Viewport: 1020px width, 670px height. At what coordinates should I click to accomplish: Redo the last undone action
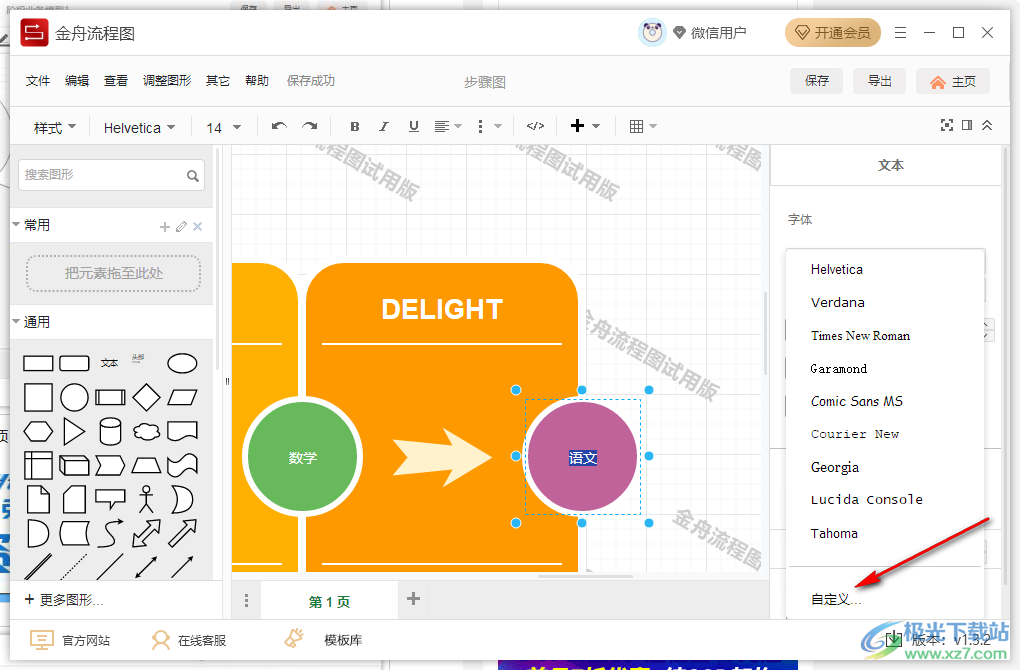coord(310,126)
